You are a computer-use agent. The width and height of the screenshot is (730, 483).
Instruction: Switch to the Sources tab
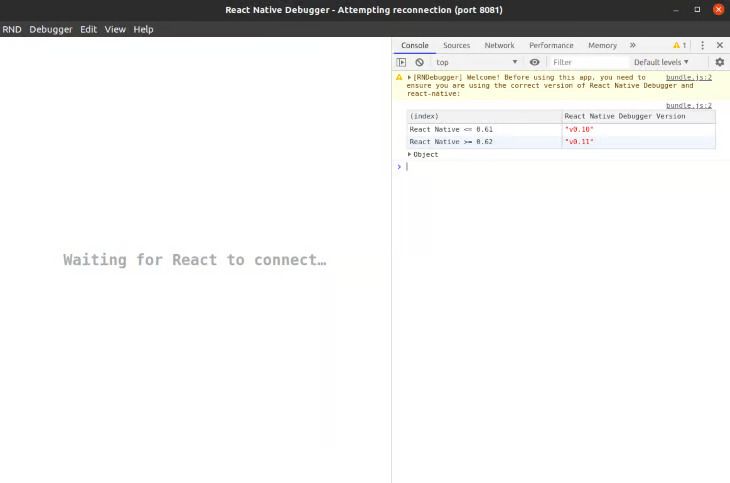tap(456, 45)
